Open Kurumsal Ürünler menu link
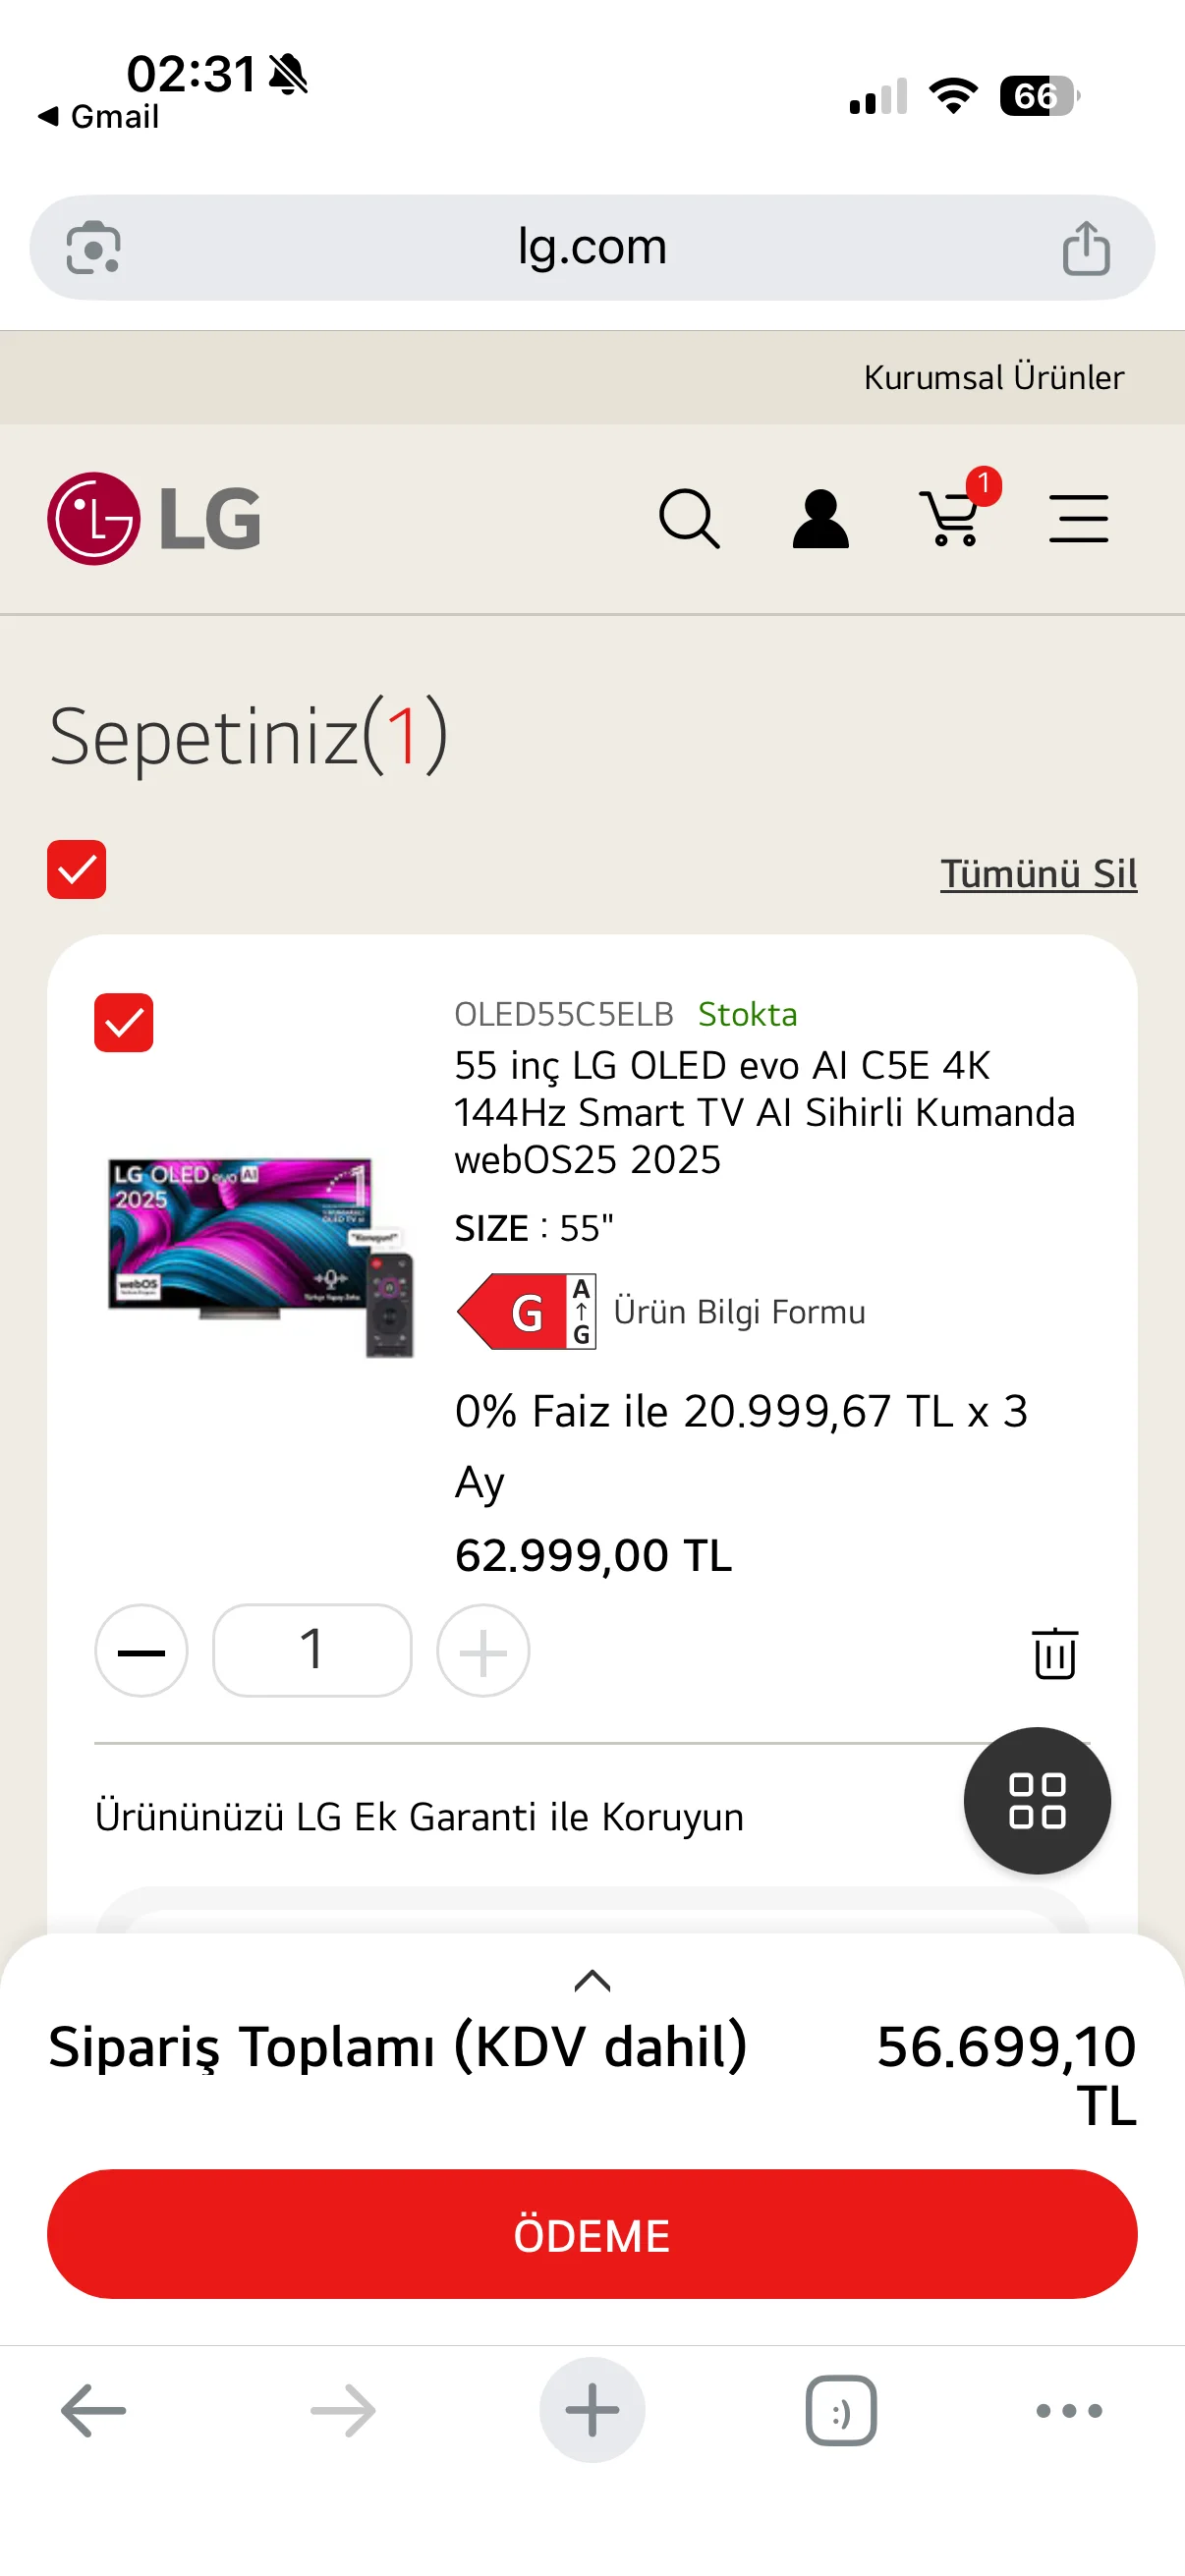The width and height of the screenshot is (1185, 2576). [x=993, y=377]
